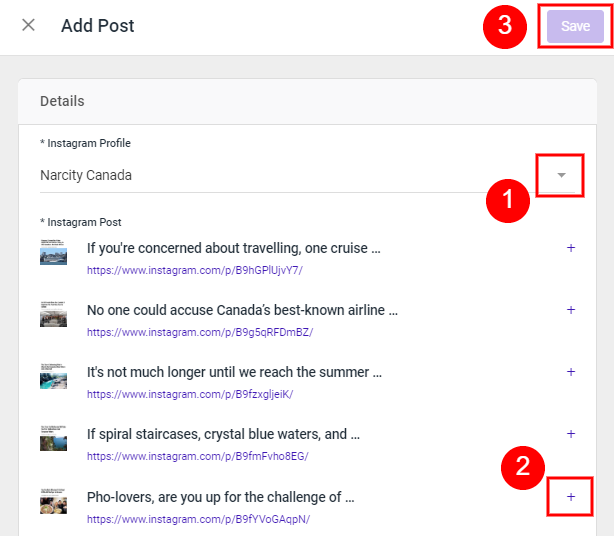Click the Save button
This screenshot has width=614, height=536.
tap(575, 26)
